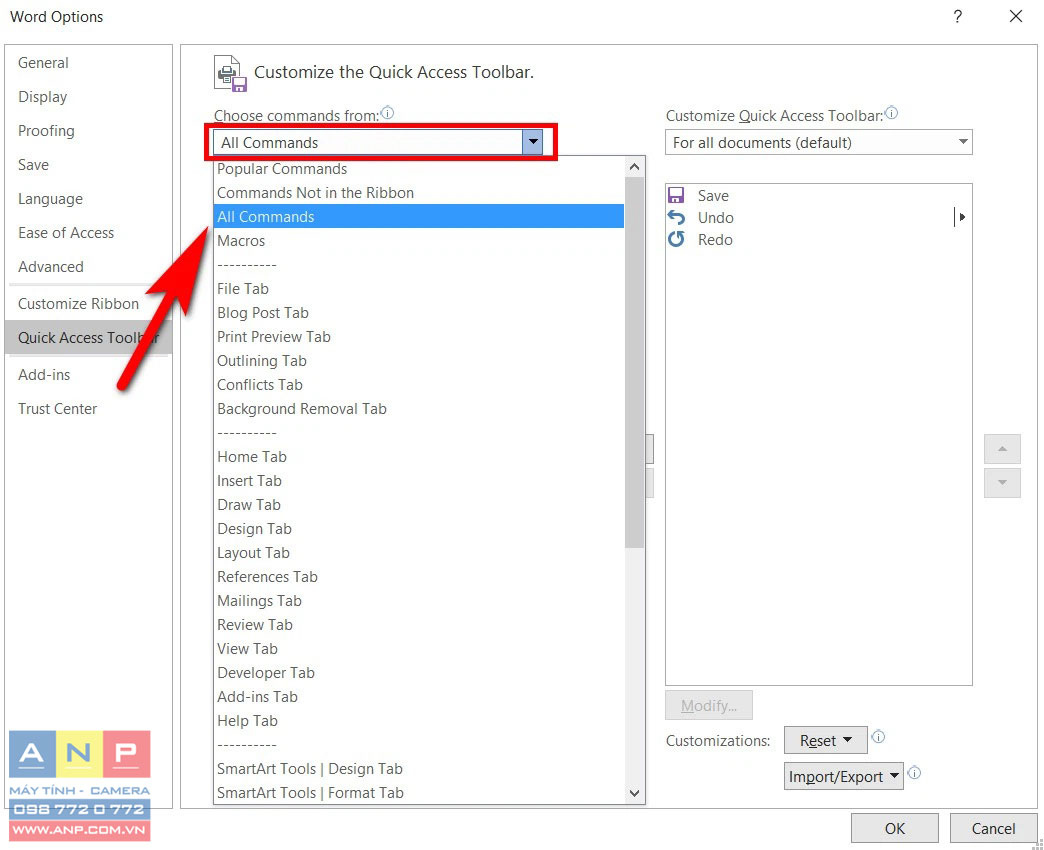Click dropdown list scrollbar up arrow
1044x850 pixels.
point(635,167)
